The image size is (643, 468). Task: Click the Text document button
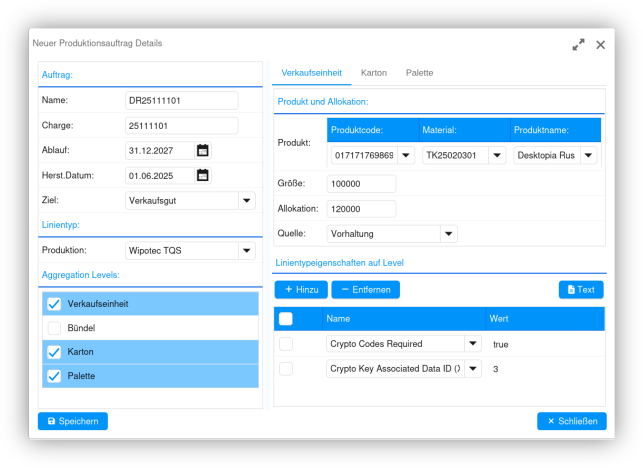click(x=580, y=289)
